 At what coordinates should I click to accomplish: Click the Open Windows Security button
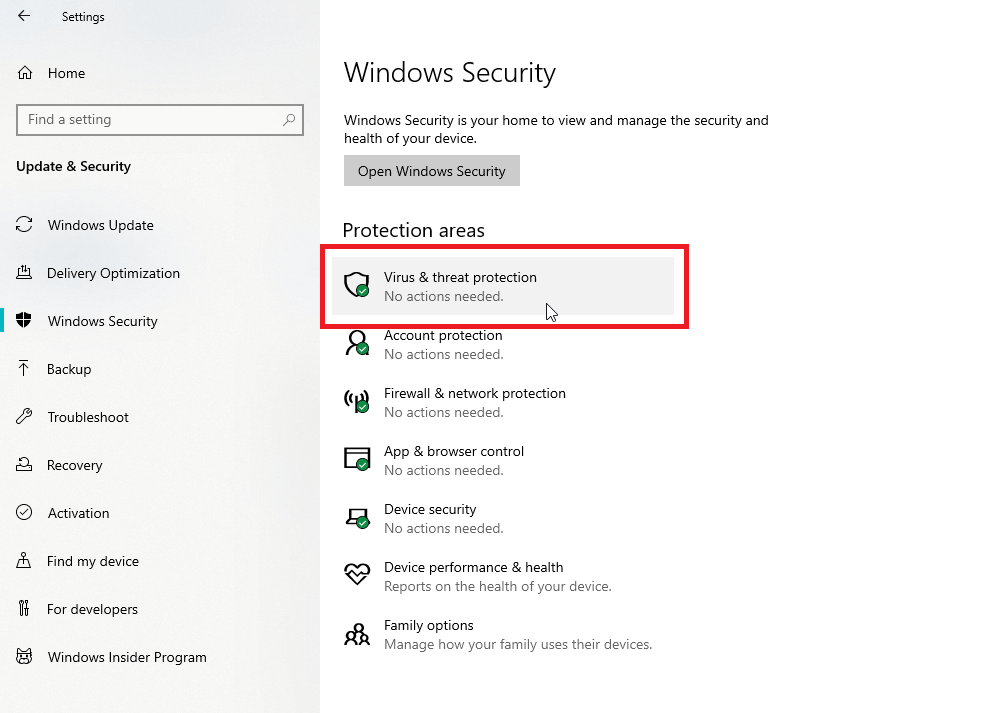click(432, 171)
